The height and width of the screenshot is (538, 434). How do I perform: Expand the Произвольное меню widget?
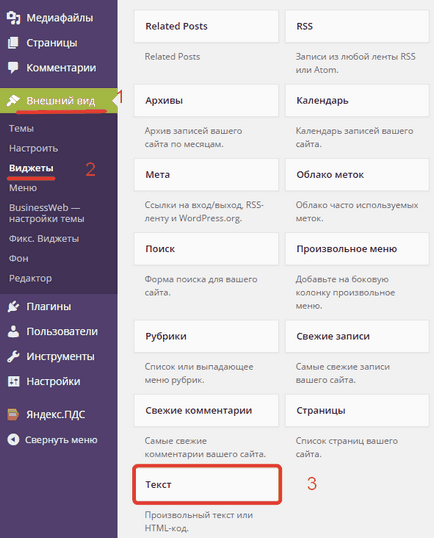[357, 249]
